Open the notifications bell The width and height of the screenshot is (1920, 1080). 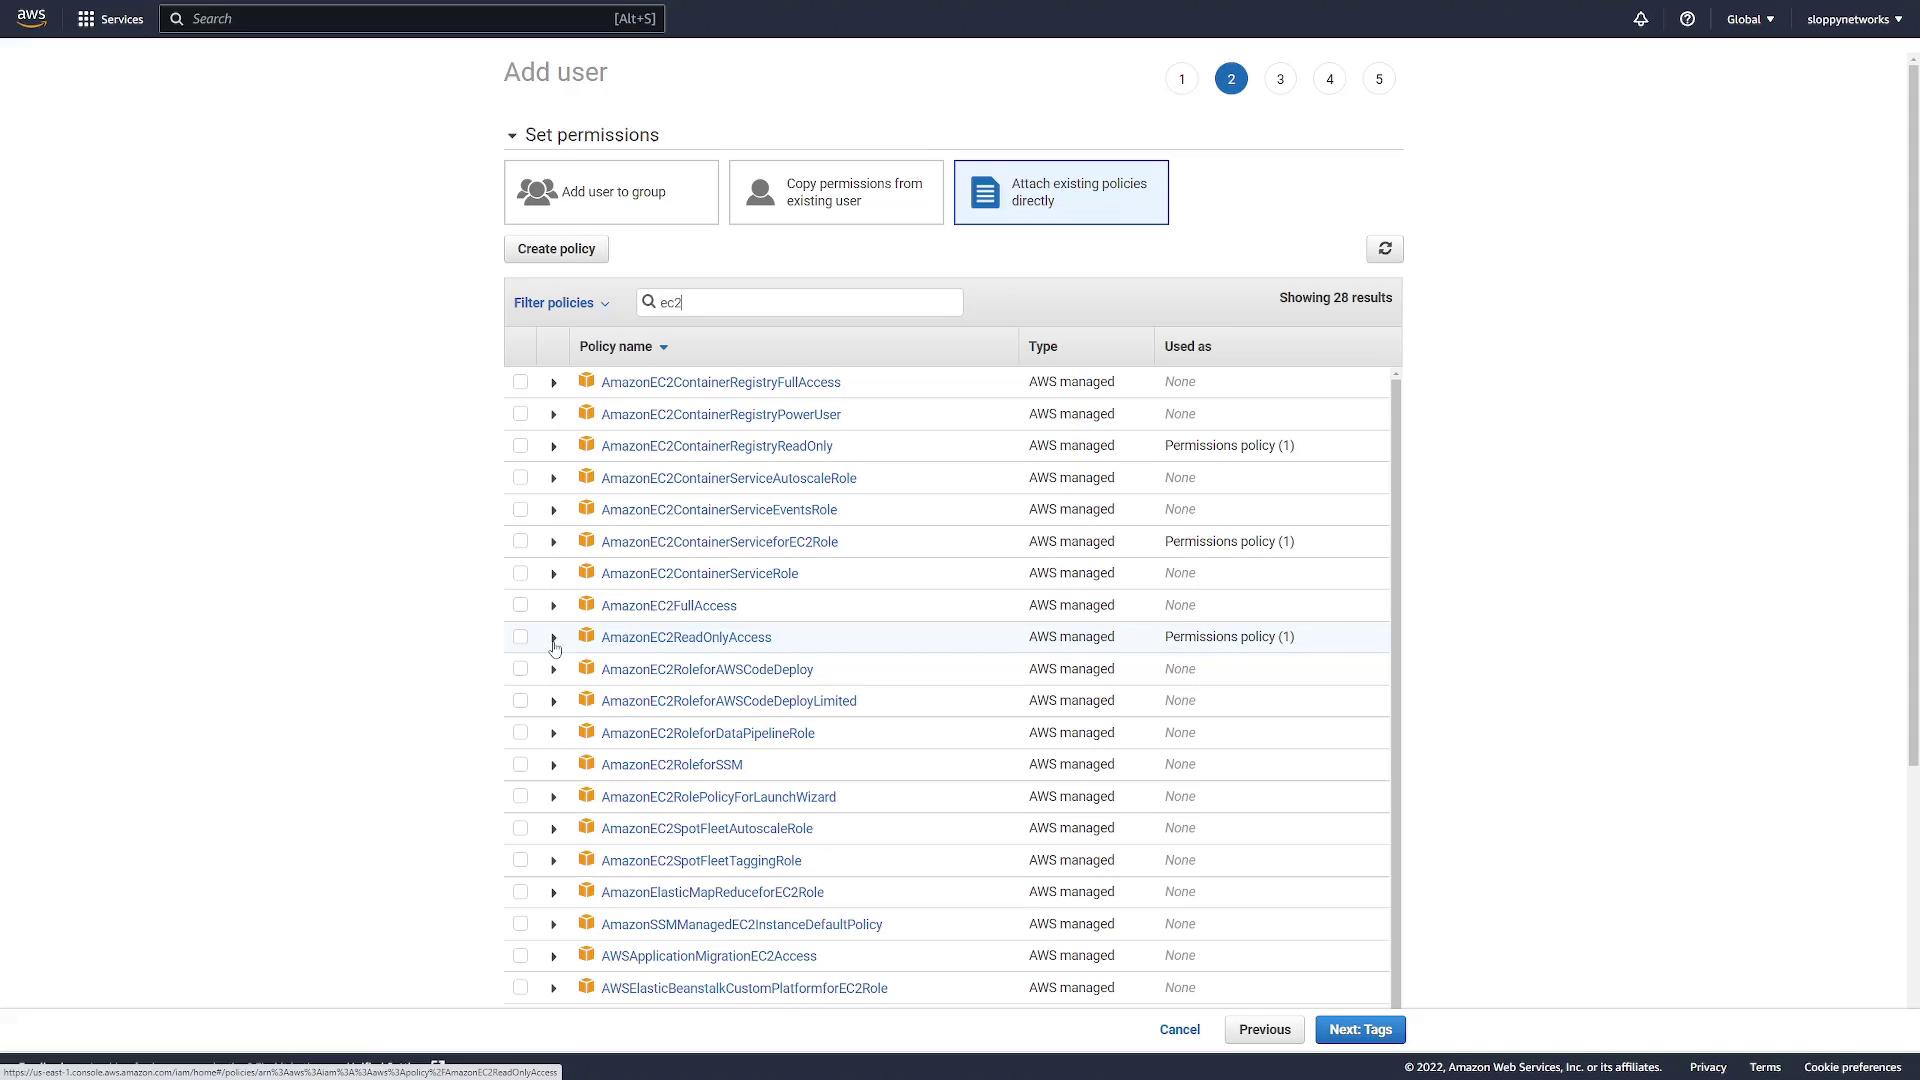(x=1641, y=19)
